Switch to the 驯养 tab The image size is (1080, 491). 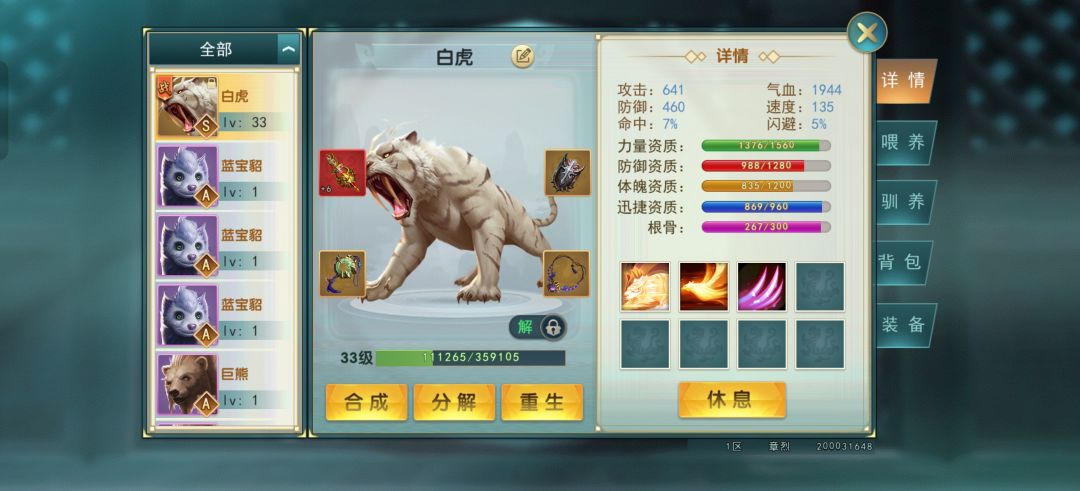coord(904,202)
